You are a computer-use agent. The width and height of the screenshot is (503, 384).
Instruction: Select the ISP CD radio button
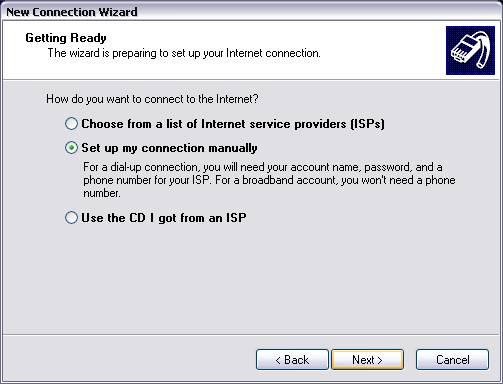point(71,218)
